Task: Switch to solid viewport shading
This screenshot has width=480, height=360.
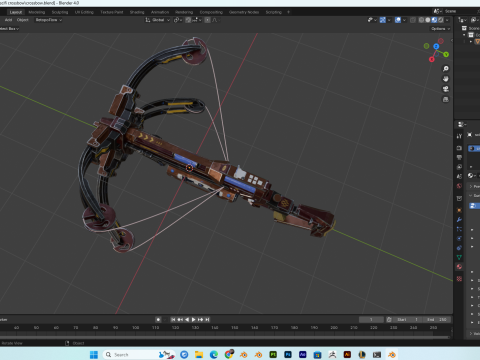Action: coord(428,20)
